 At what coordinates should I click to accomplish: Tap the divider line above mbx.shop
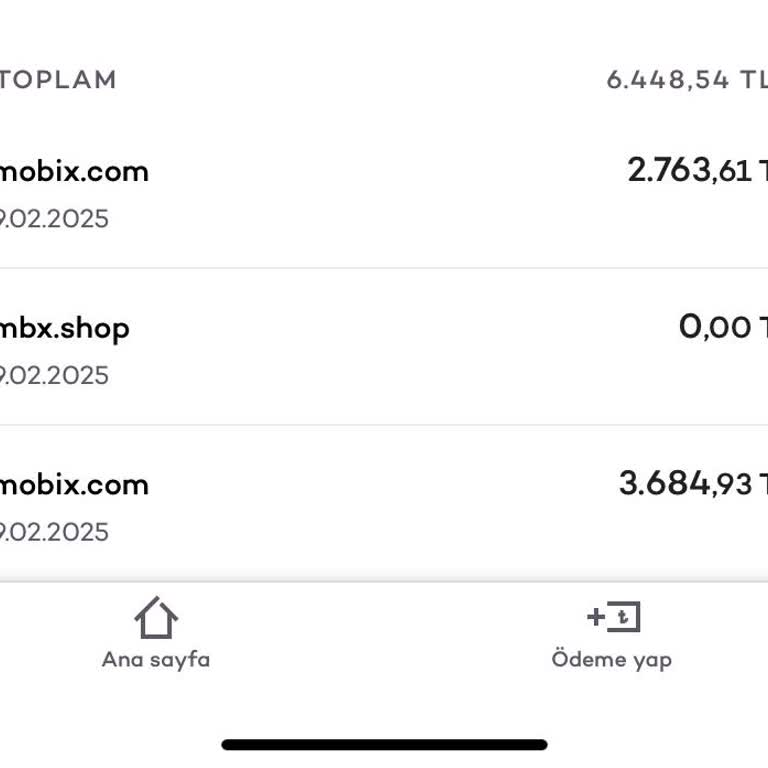pyautogui.click(x=384, y=268)
